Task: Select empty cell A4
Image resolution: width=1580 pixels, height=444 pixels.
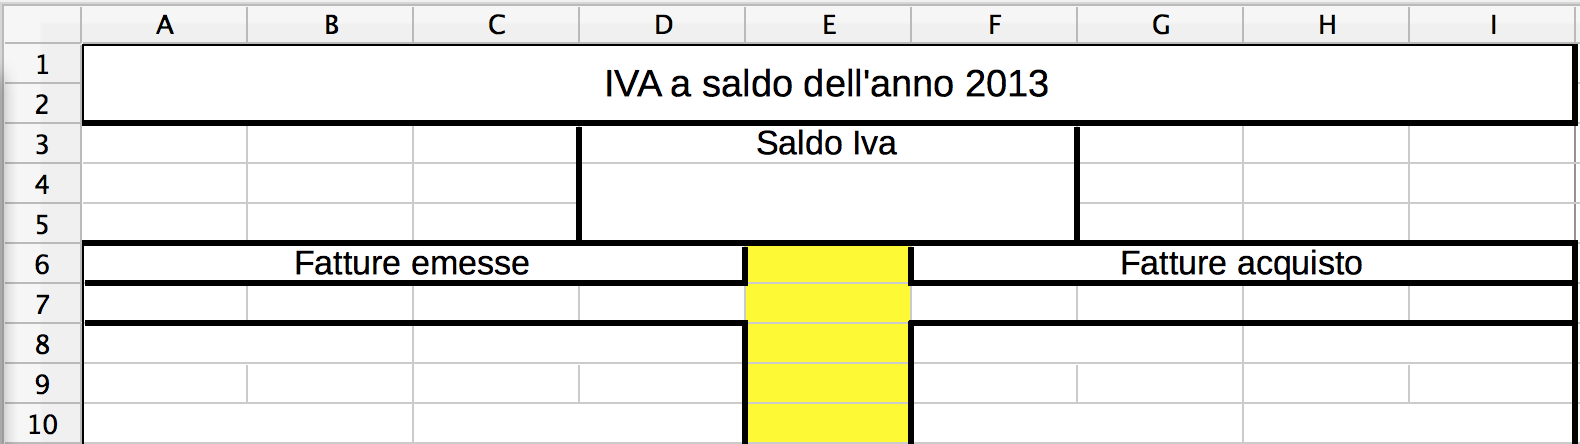Action: point(165,184)
